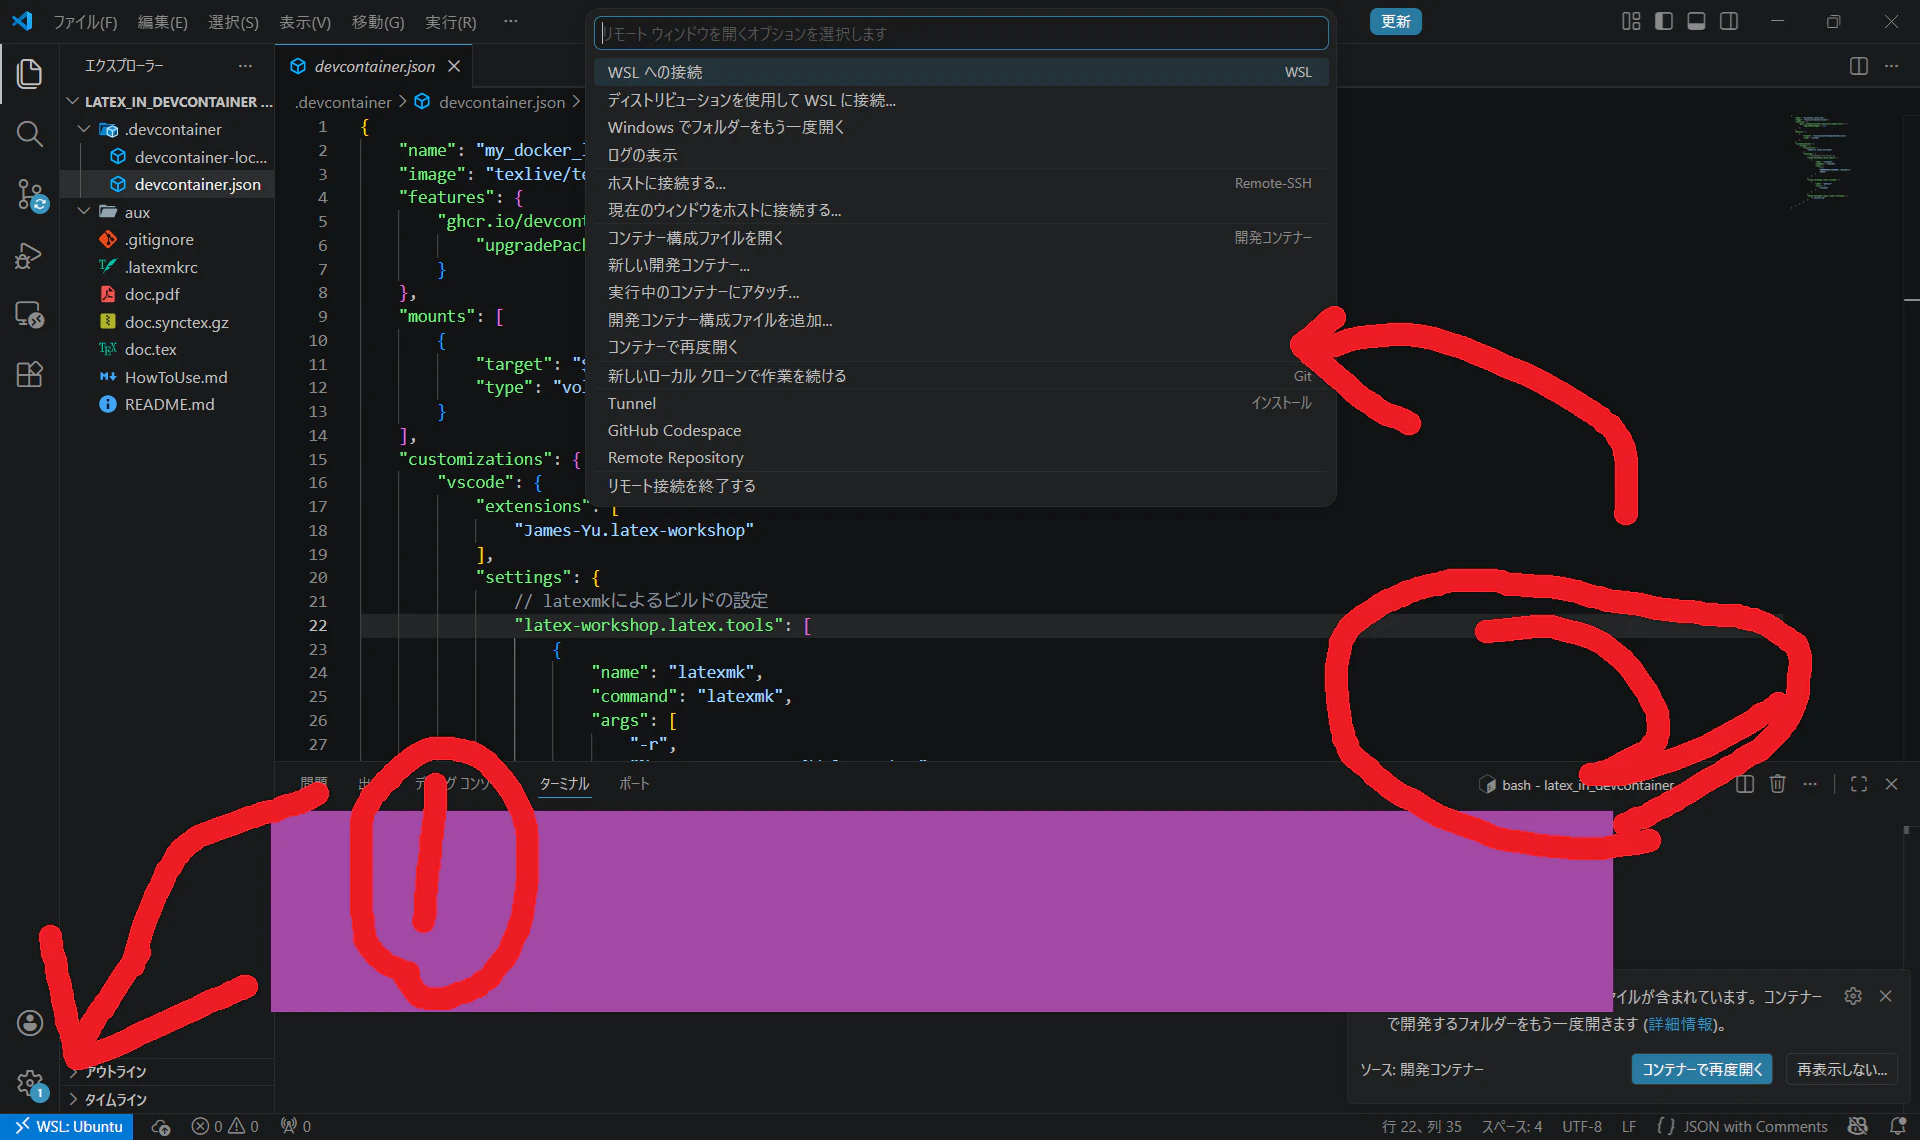
Task: Open the Remote Explorer view
Action: 29,315
